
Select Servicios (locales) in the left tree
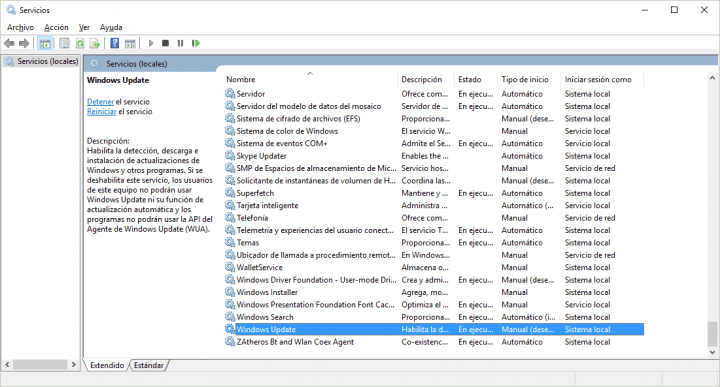(42, 61)
